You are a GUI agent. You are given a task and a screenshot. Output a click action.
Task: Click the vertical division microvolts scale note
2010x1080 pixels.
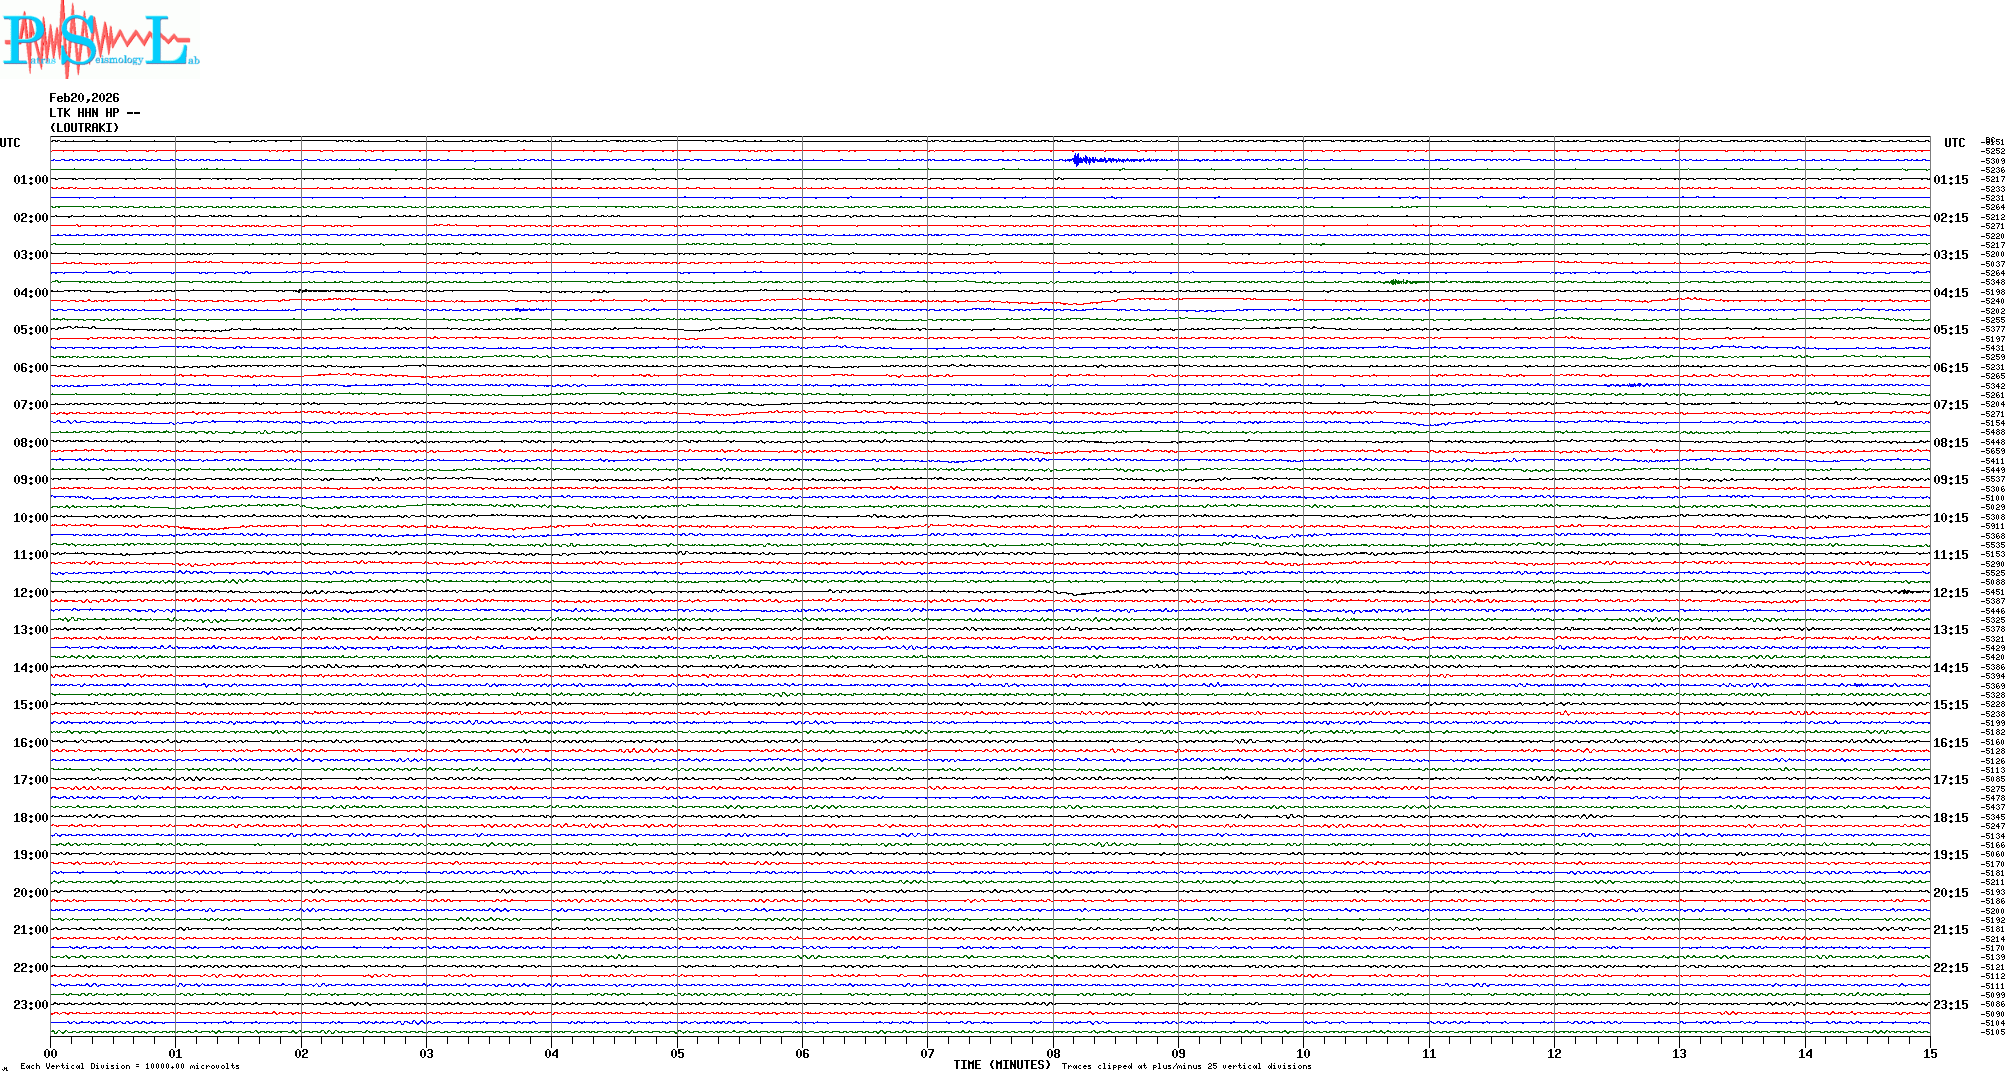click(x=130, y=1067)
